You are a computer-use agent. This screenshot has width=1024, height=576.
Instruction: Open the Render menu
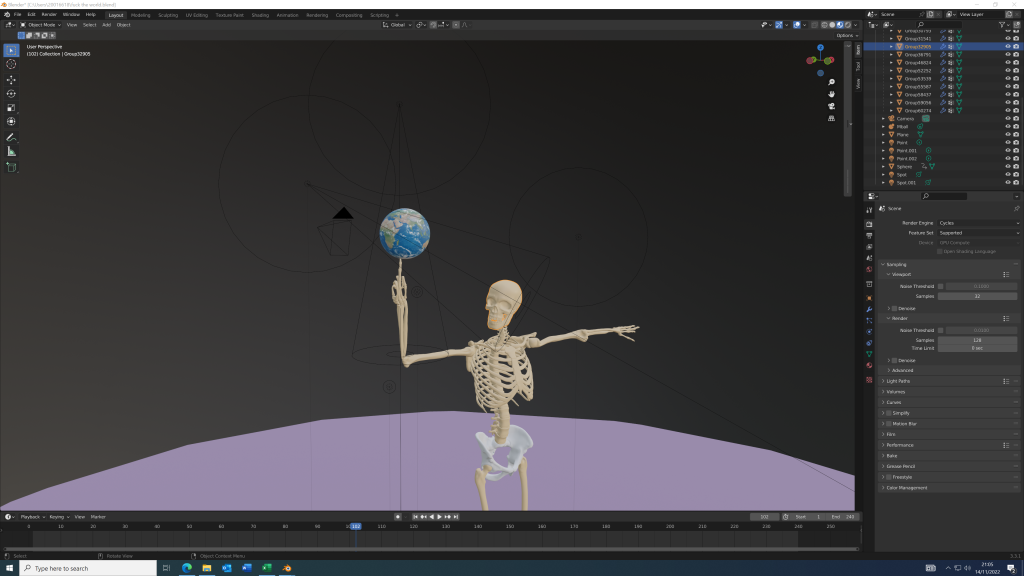[49, 15]
